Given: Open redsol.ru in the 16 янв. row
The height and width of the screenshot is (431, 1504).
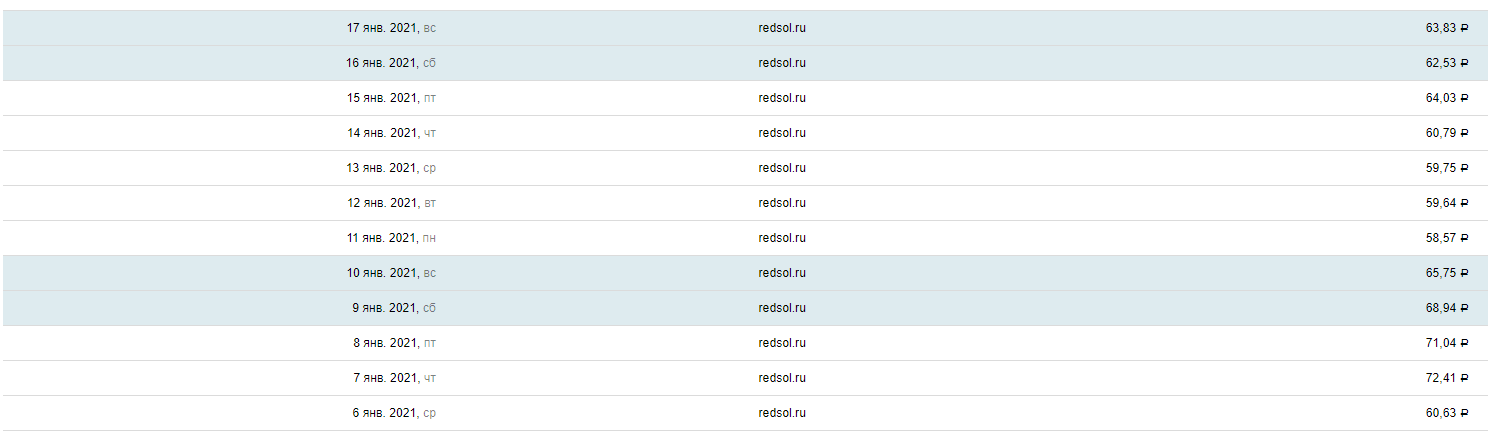Looking at the screenshot, I should tap(782, 63).
